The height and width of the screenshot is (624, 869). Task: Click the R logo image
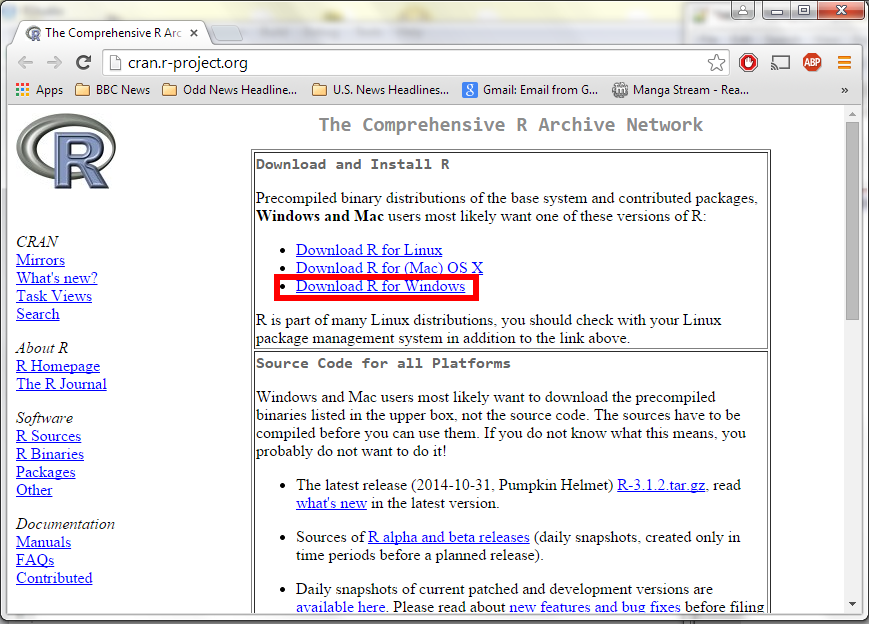click(66, 151)
